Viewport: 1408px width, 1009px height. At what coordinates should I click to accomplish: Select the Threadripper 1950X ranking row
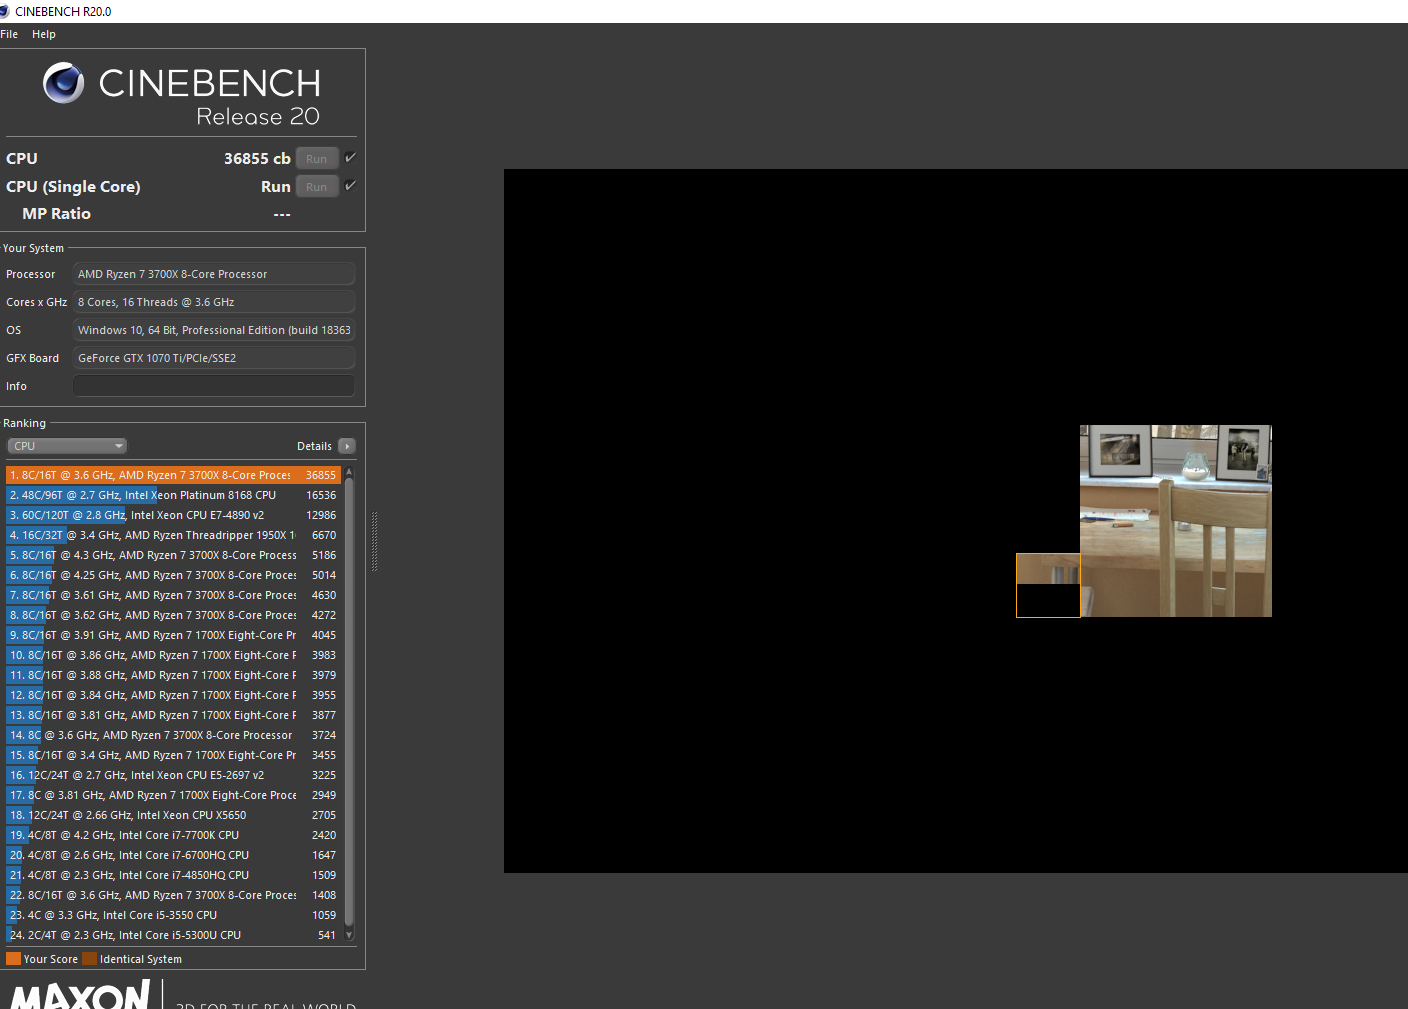tap(173, 535)
